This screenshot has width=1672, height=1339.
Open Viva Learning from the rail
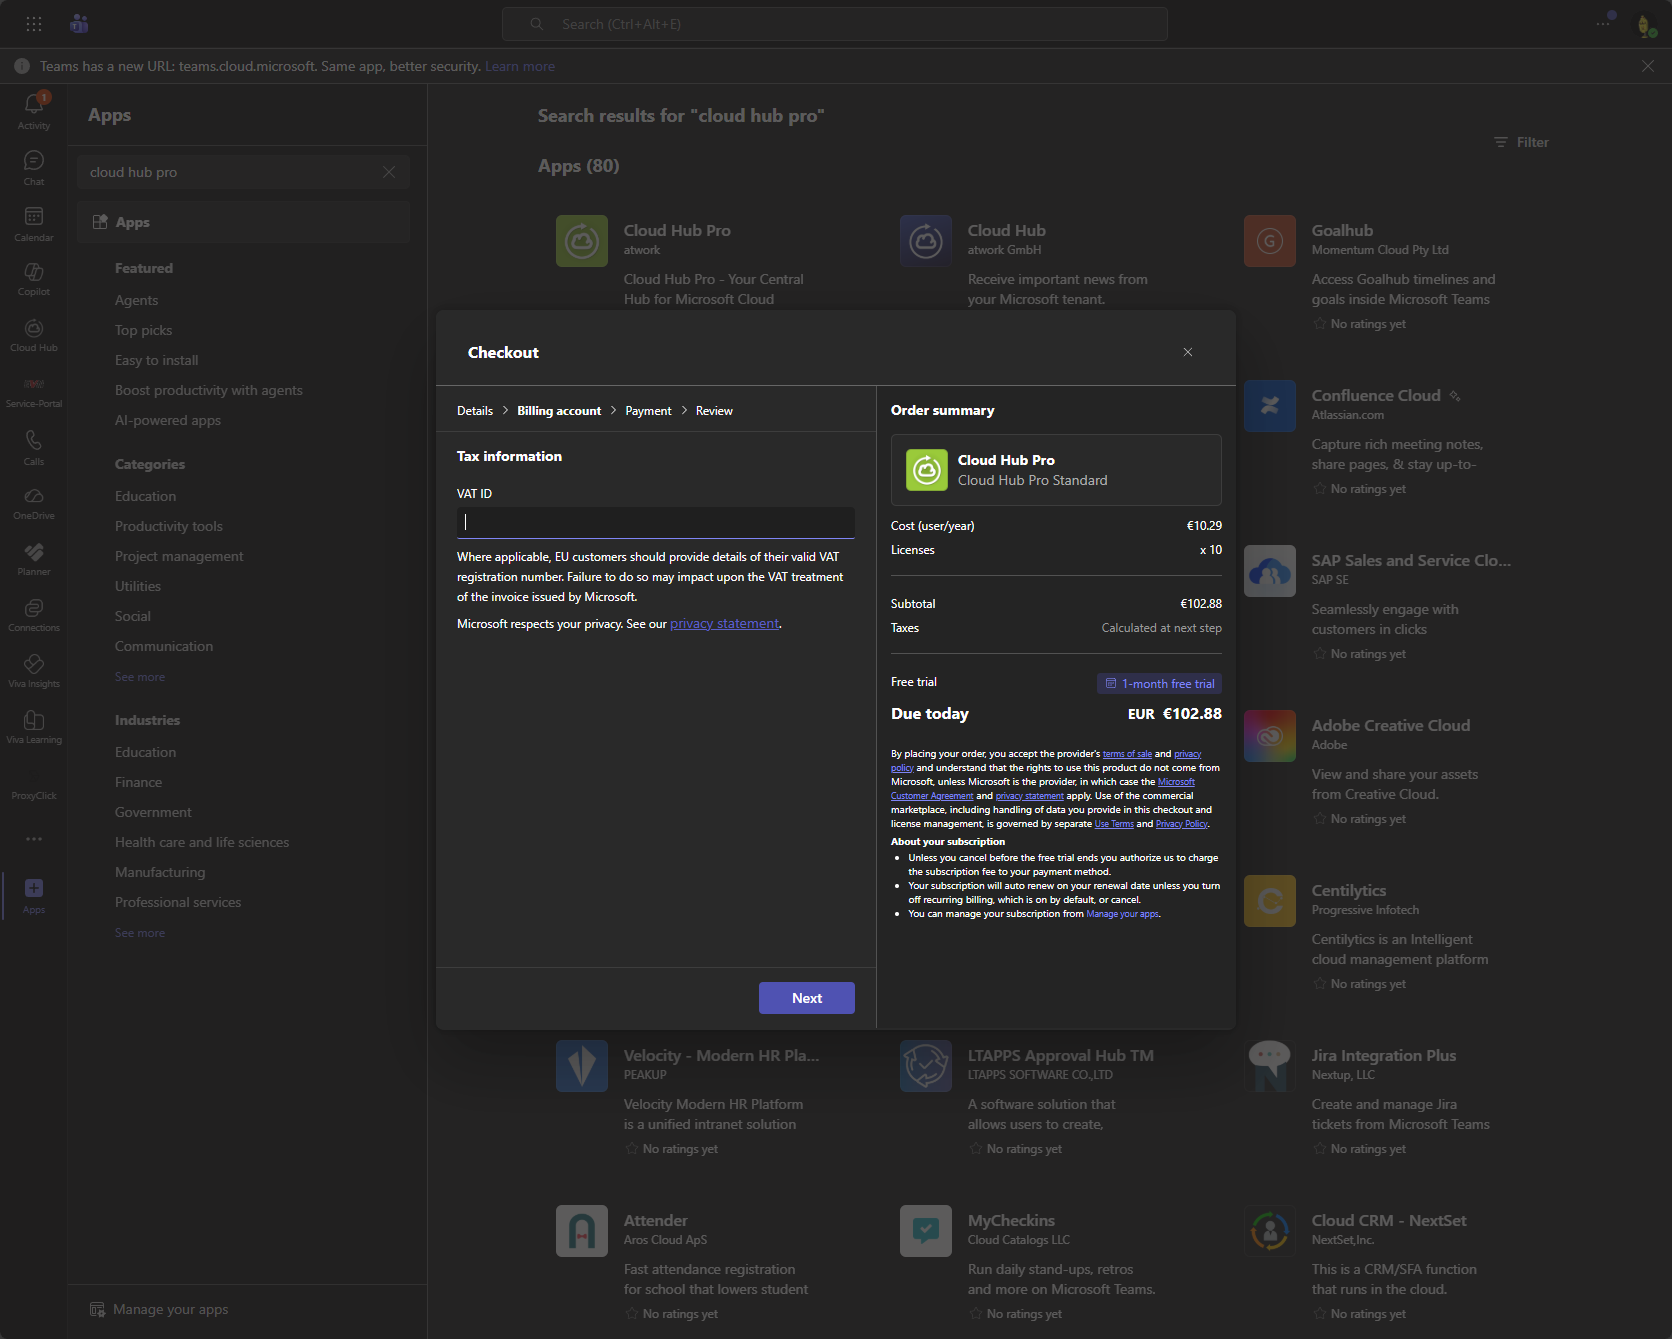pyautogui.click(x=34, y=727)
